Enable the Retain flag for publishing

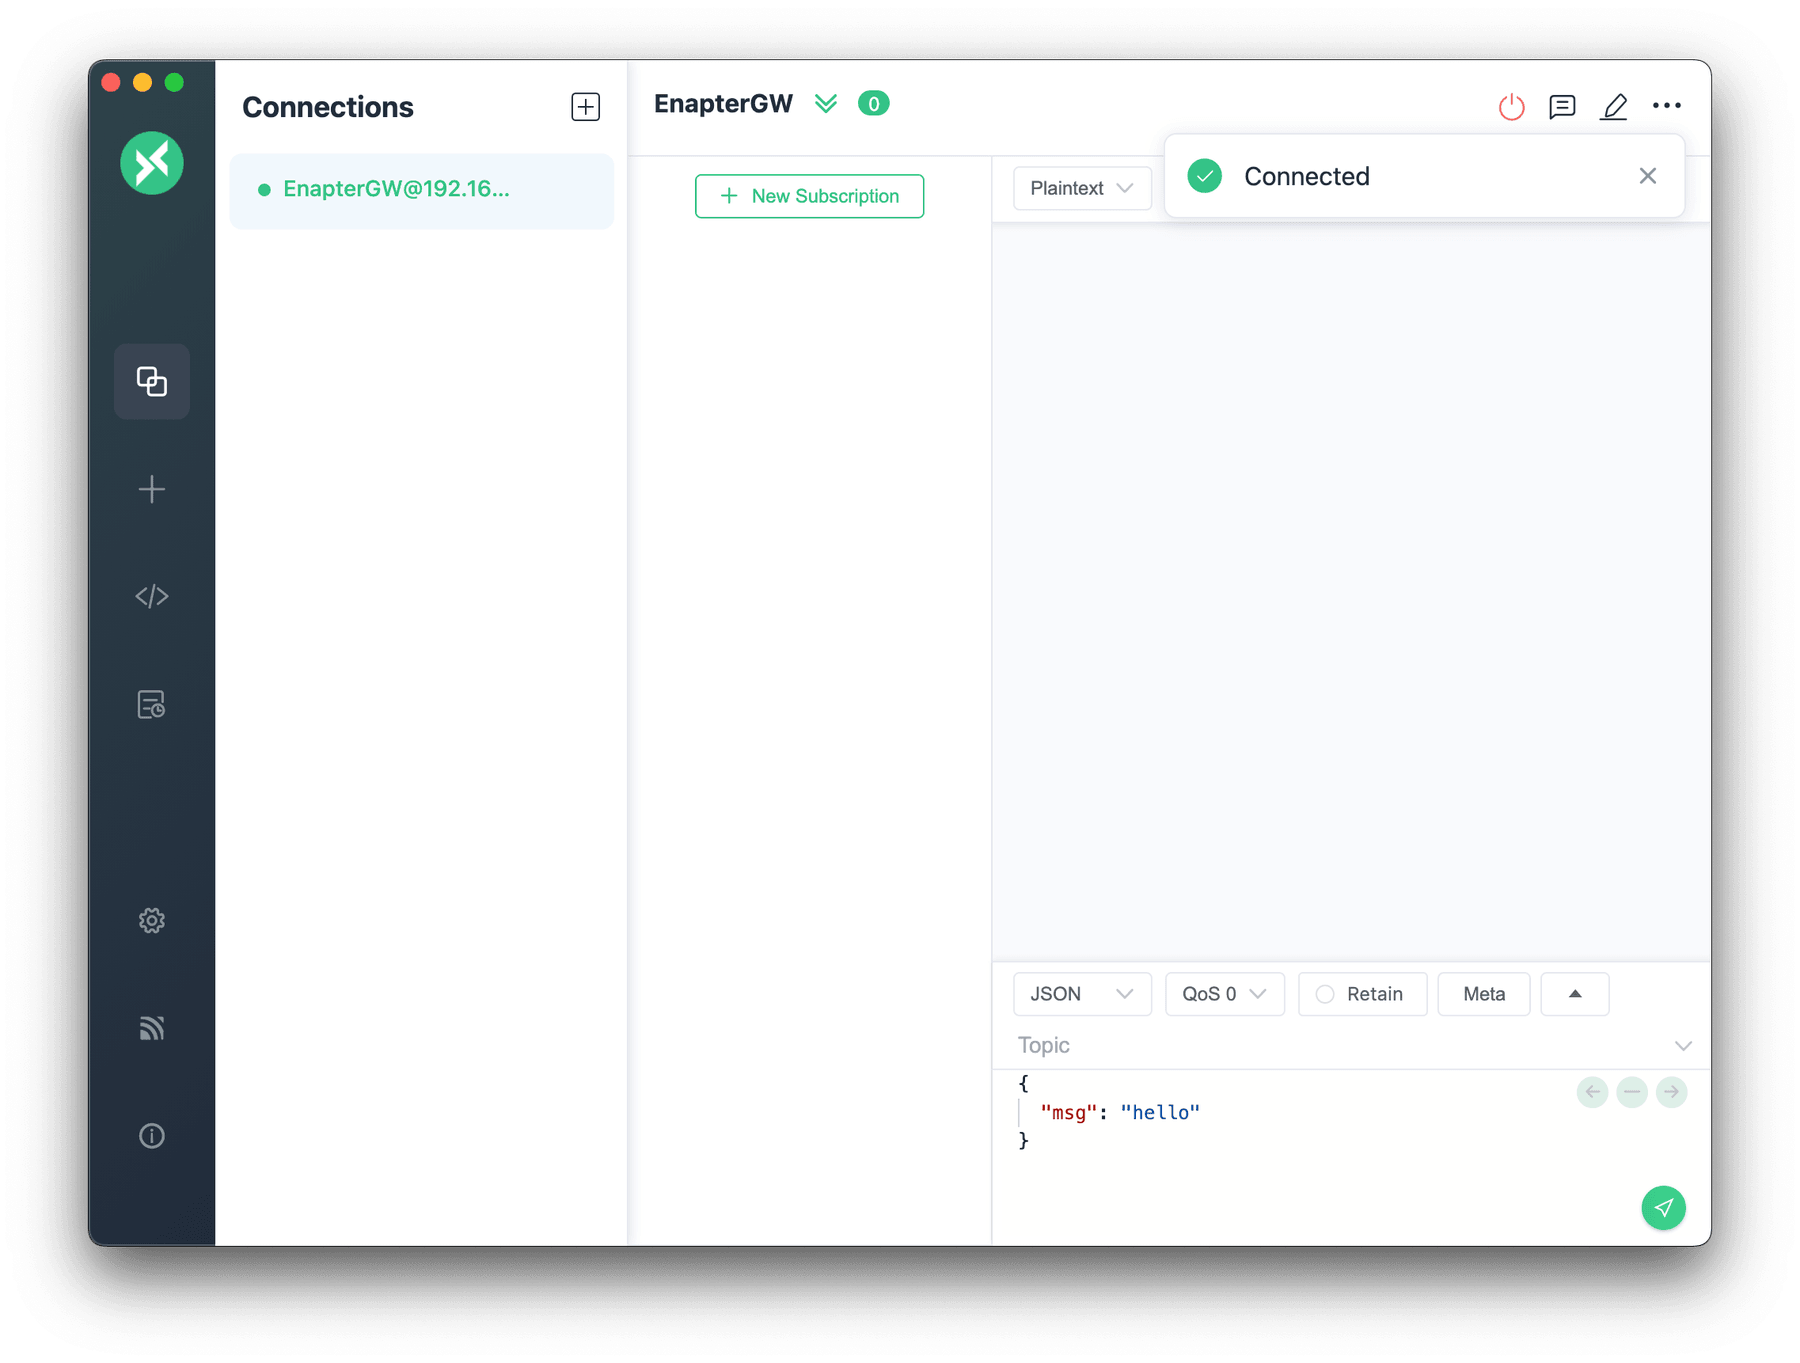1362,994
